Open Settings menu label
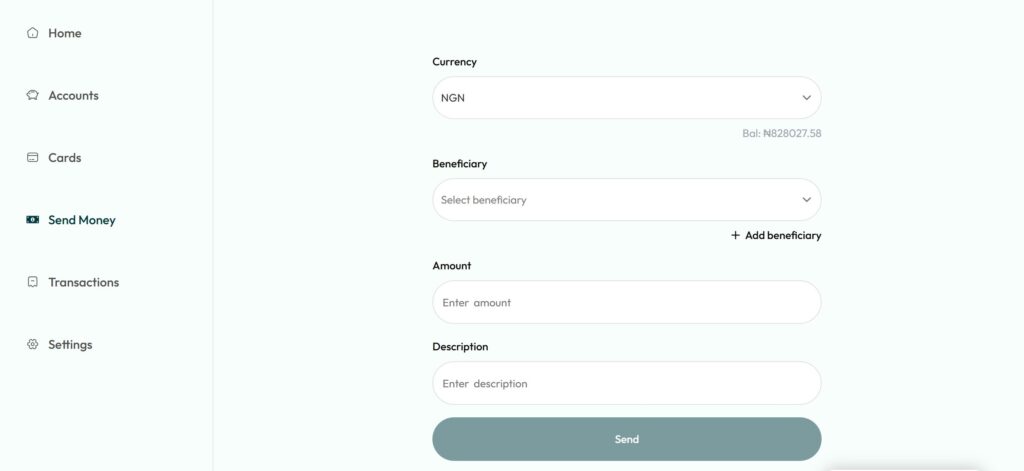 click(70, 345)
